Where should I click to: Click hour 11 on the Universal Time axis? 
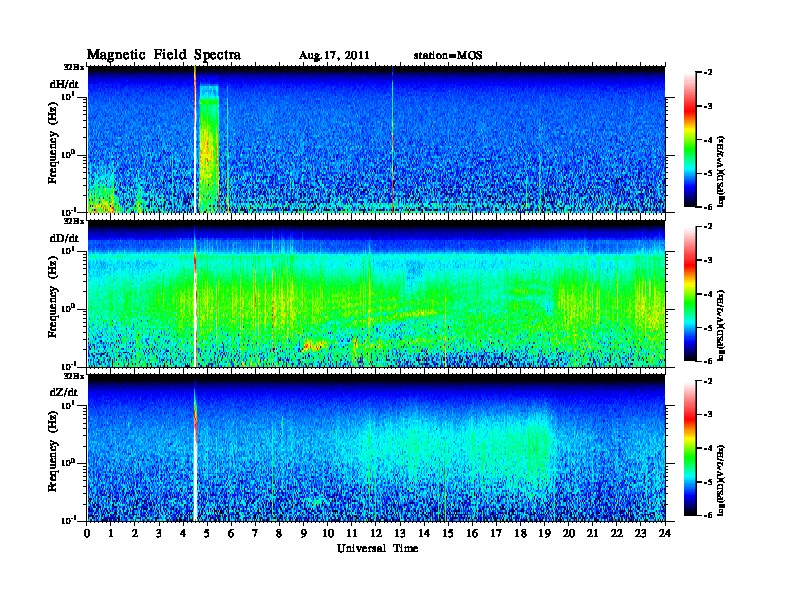click(352, 533)
